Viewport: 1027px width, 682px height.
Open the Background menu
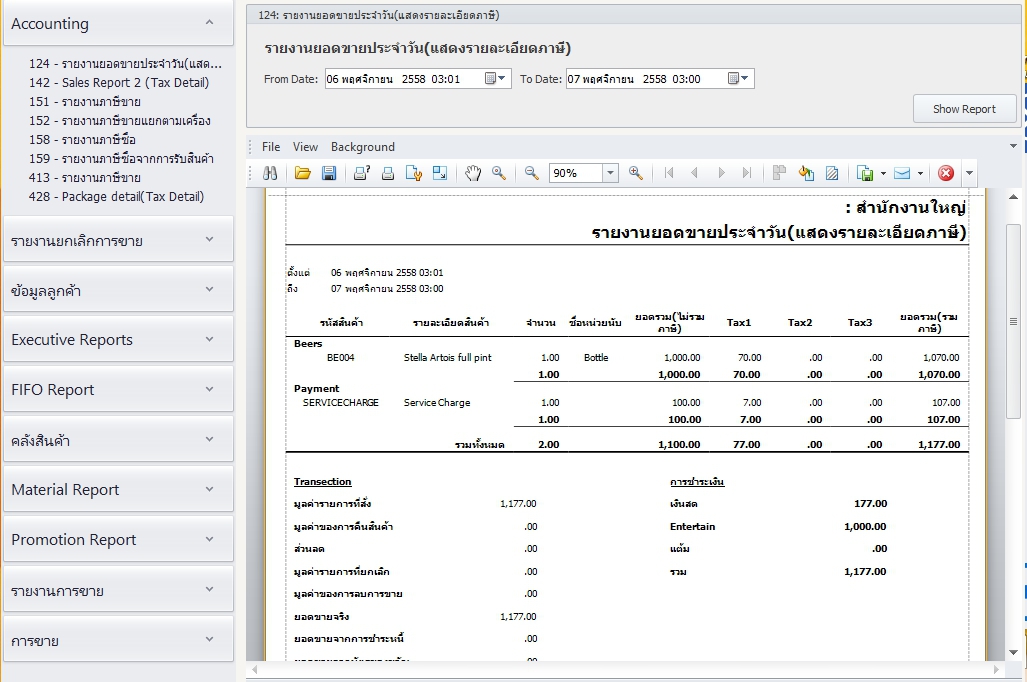(x=362, y=147)
